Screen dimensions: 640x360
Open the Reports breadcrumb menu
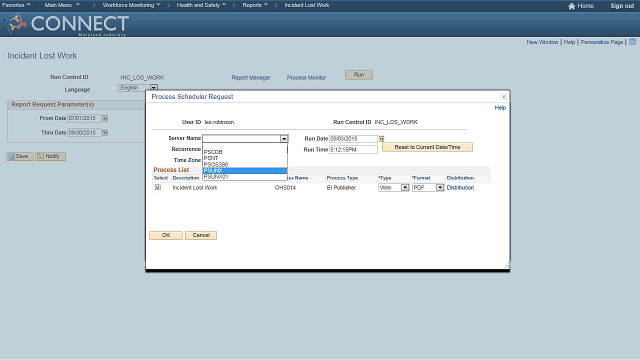[255, 5]
